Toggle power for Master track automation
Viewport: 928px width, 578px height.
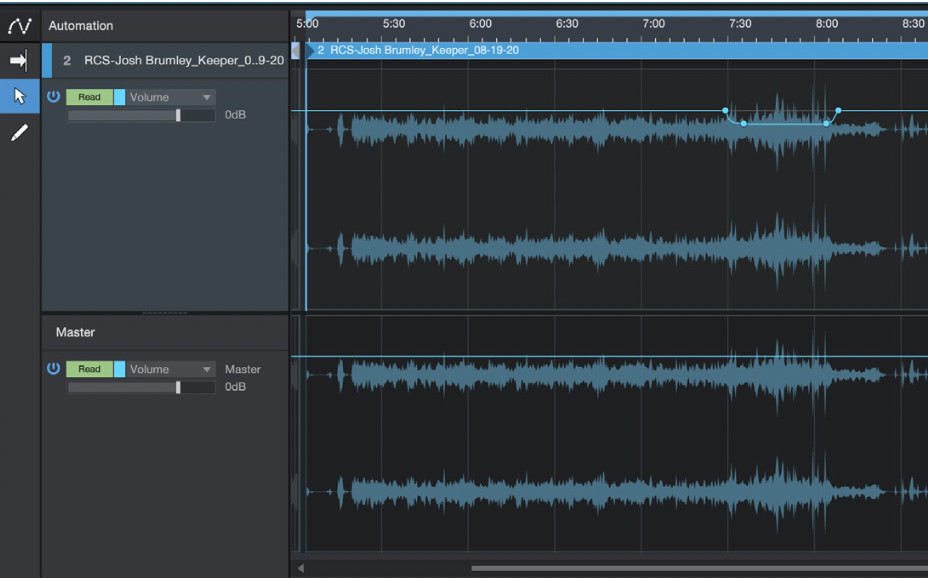tap(53, 369)
